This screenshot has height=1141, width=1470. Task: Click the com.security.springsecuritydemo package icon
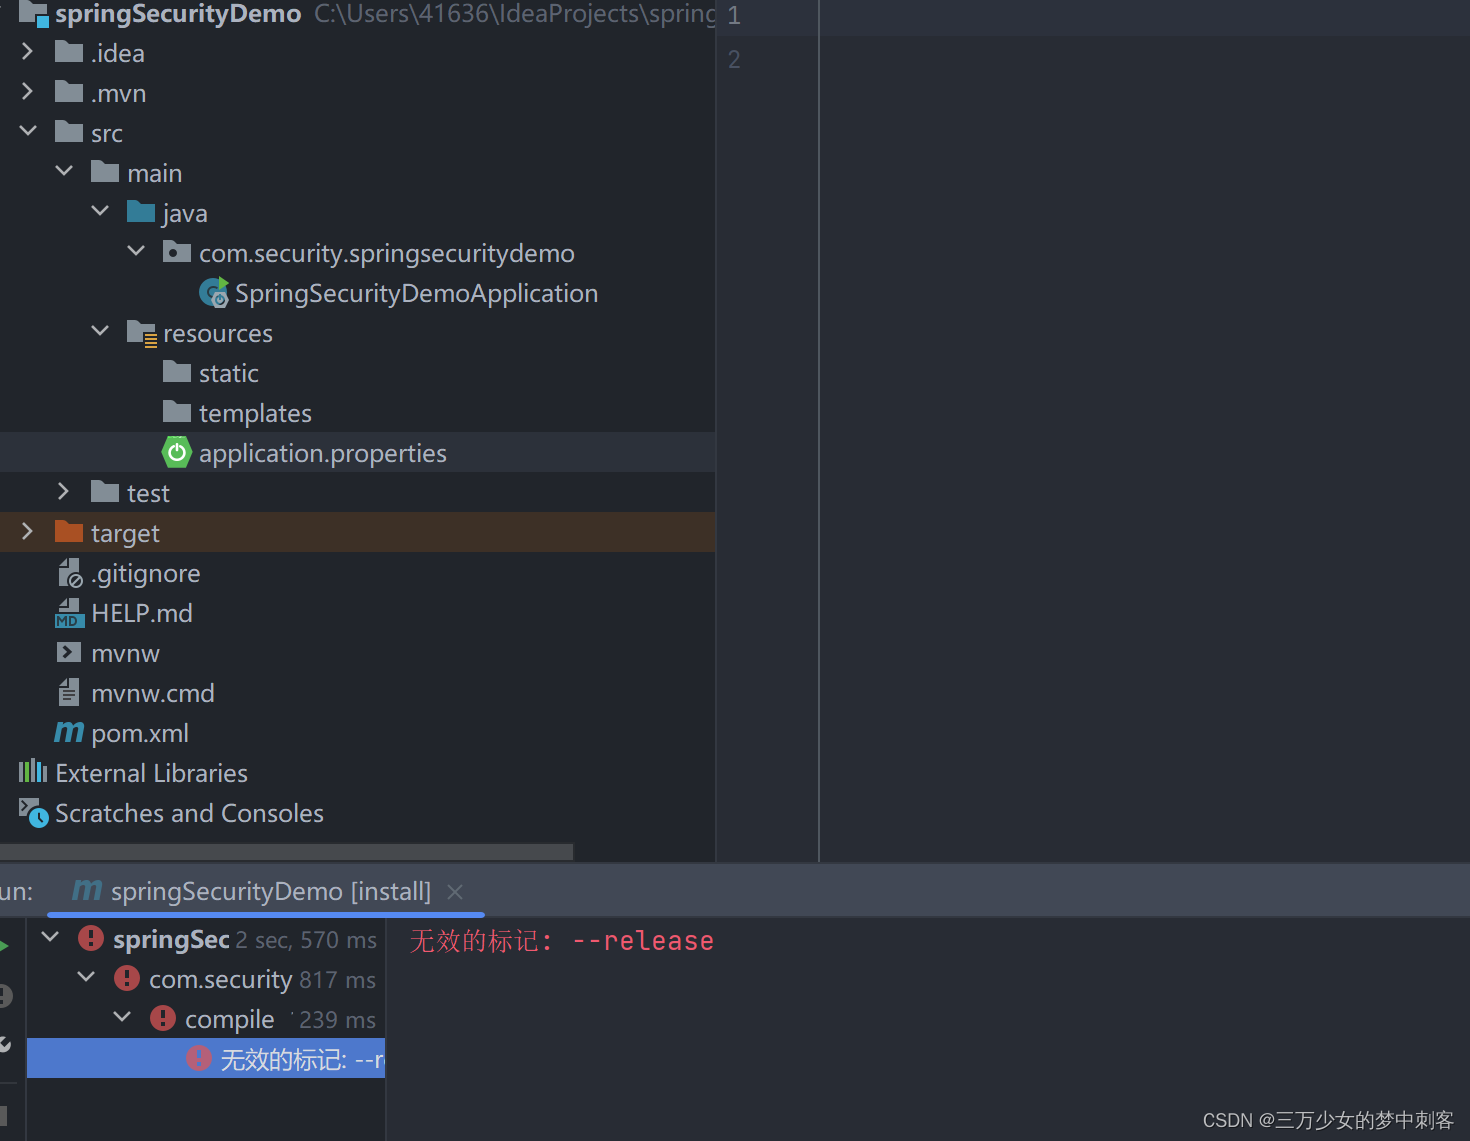point(177,252)
